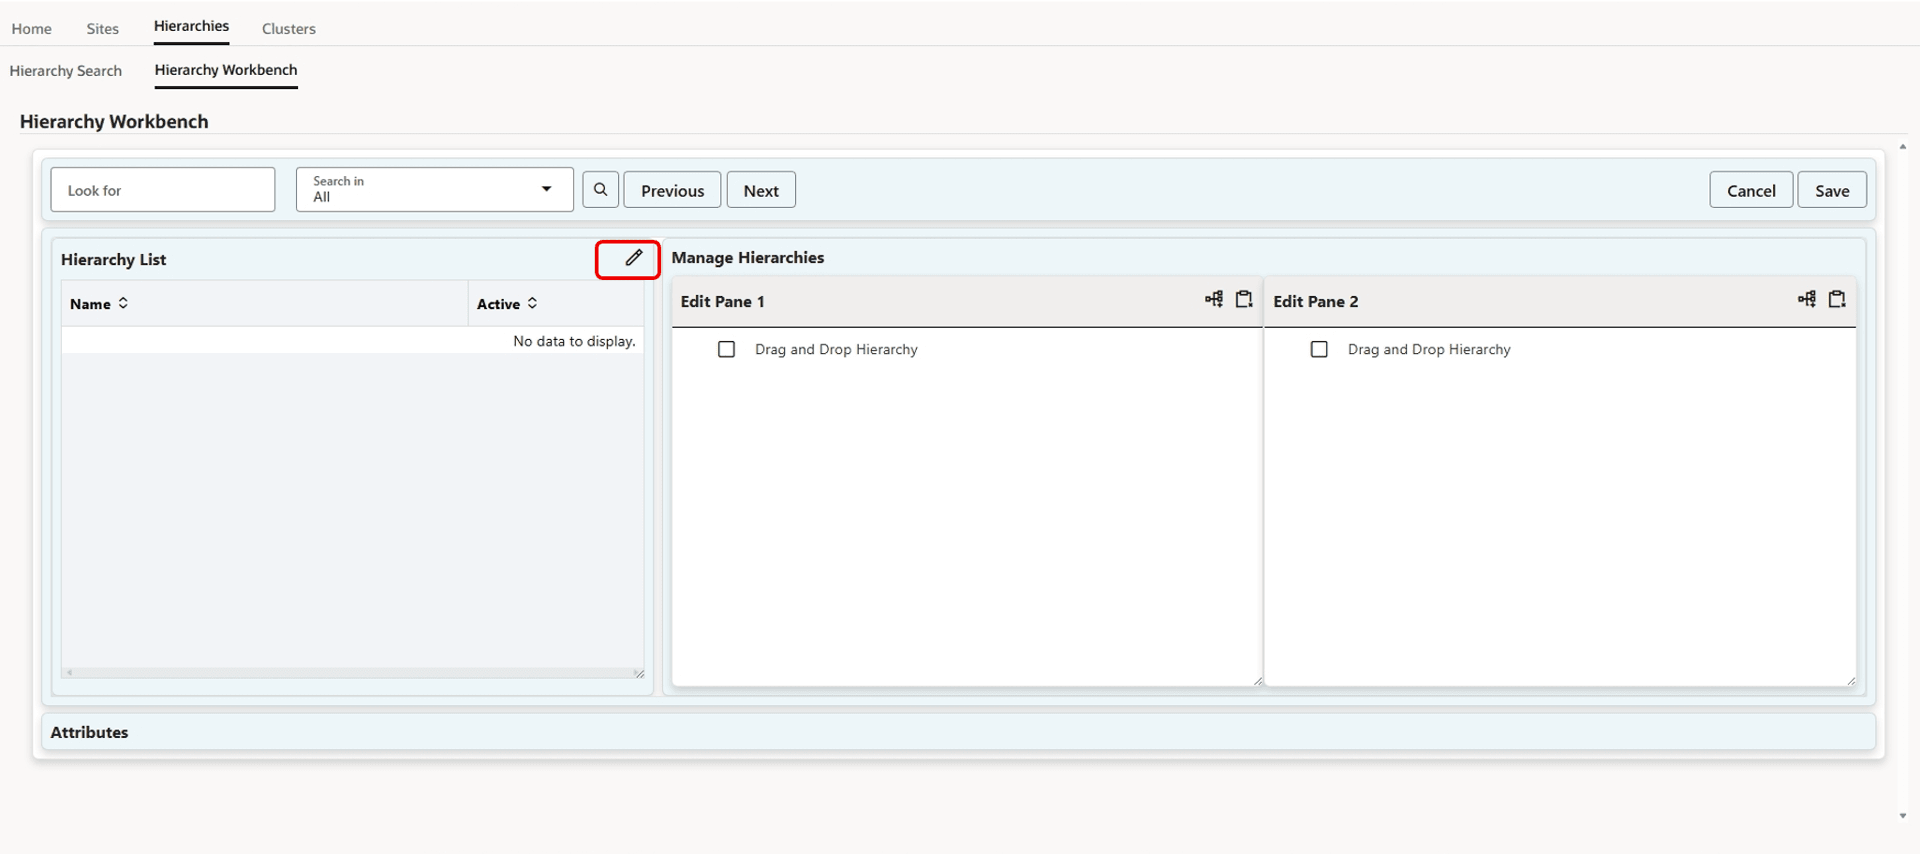Click the Hierarchy List horizontal scrollbar
The image size is (1920, 856).
tap(350, 673)
